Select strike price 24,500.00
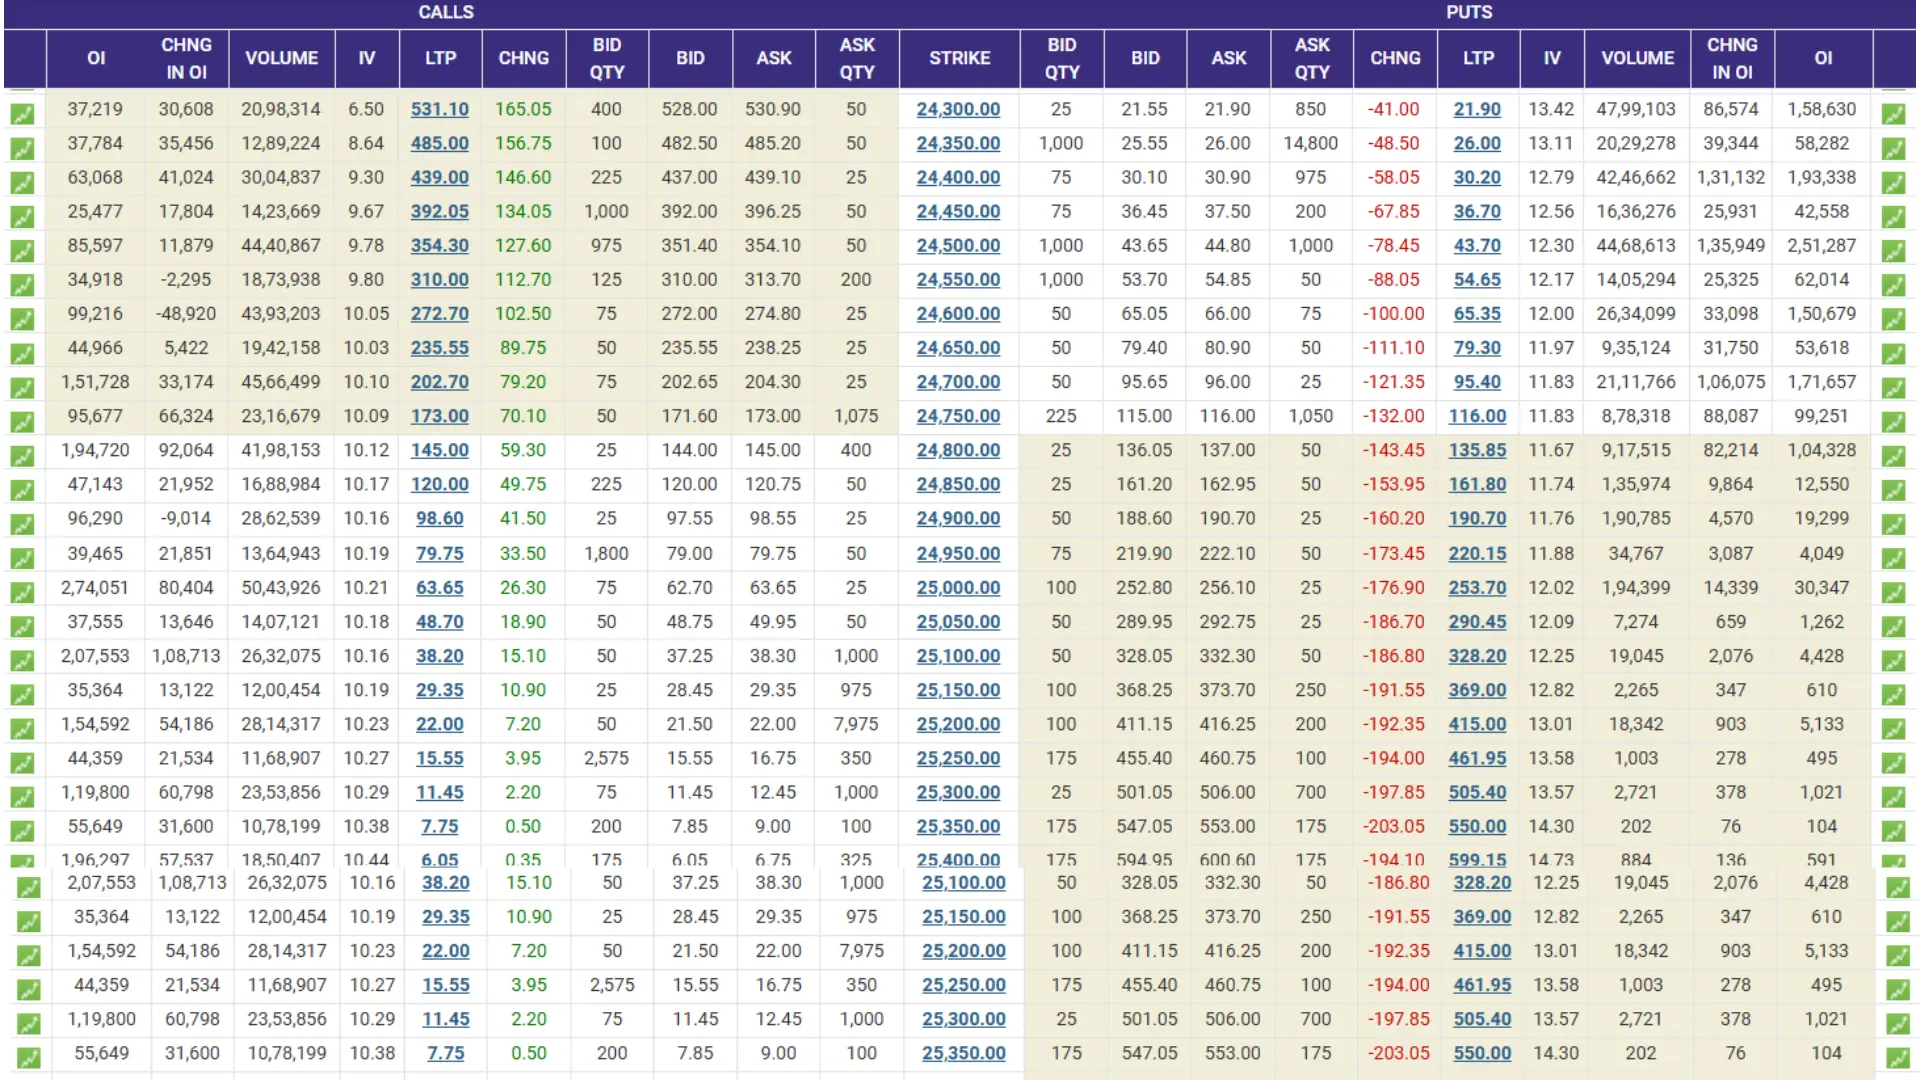The image size is (1920, 1080). pyautogui.click(x=958, y=245)
